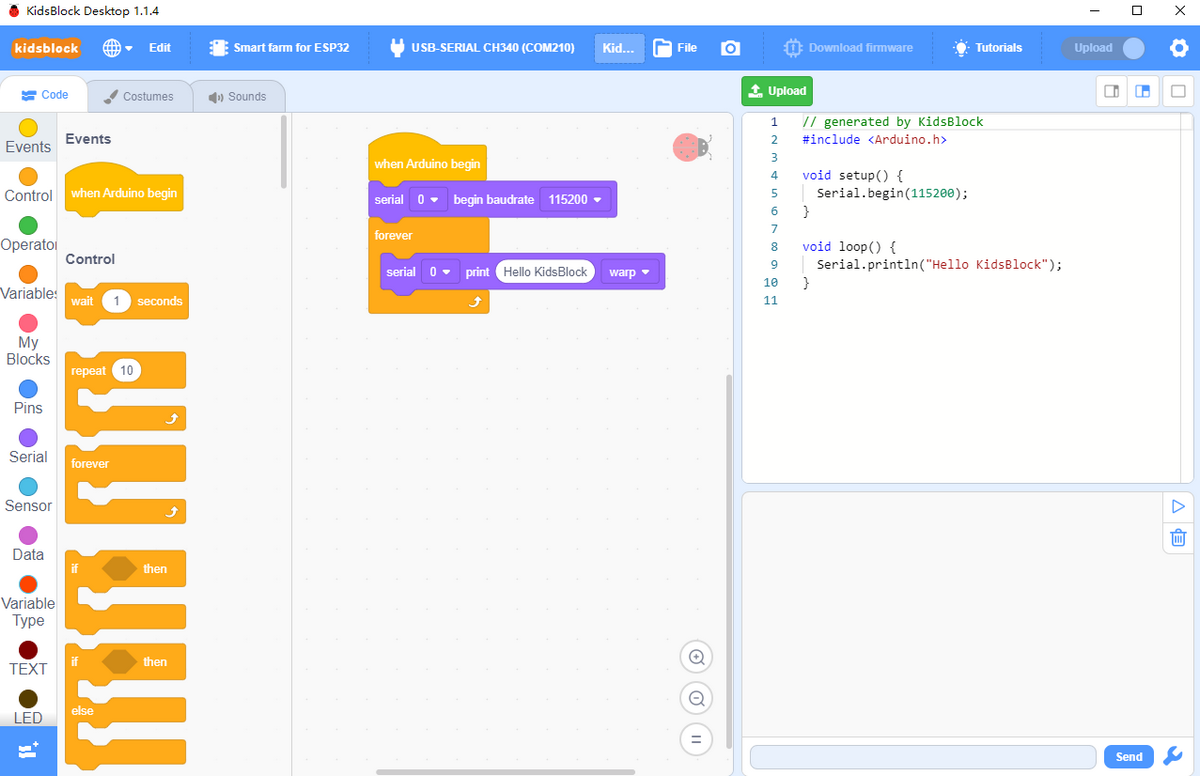Switch to the Code tab

pos(44,95)
